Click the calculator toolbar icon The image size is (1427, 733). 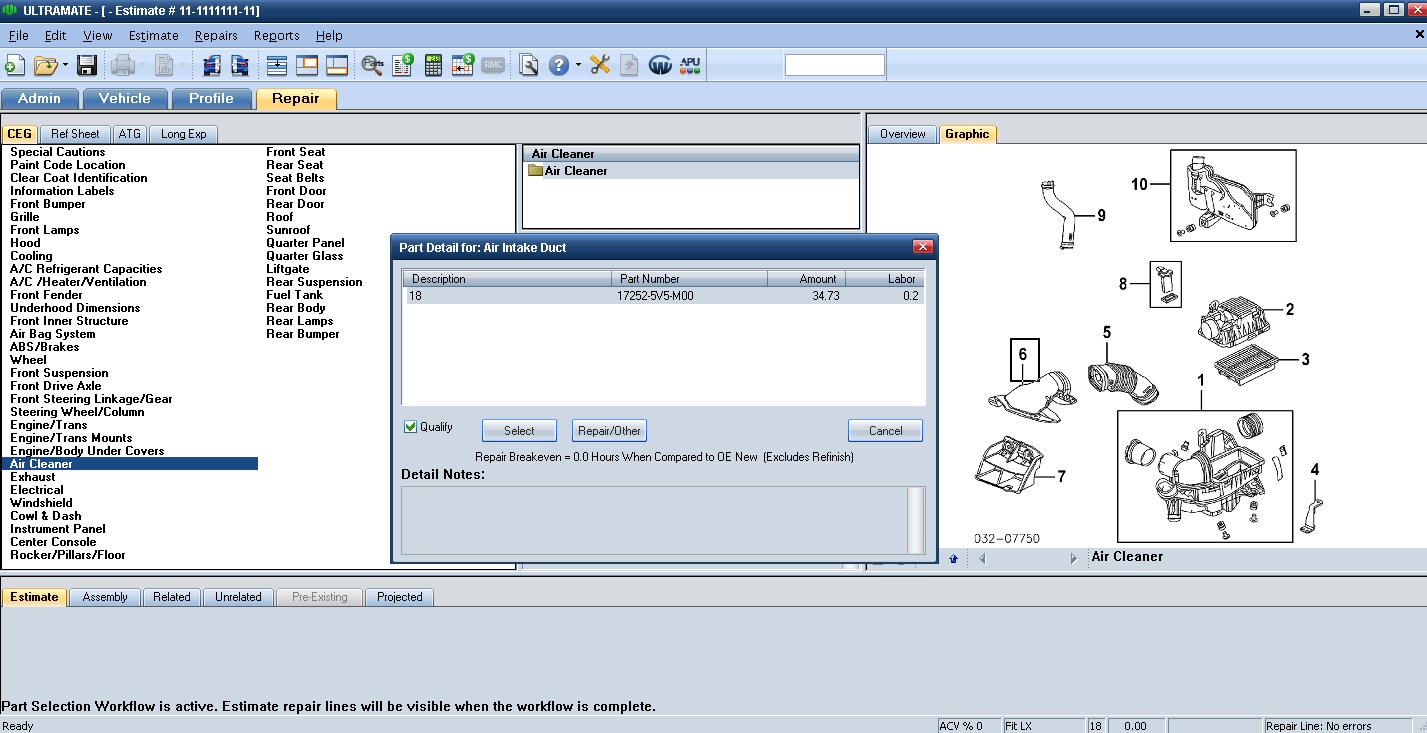(x=433, y=66)
